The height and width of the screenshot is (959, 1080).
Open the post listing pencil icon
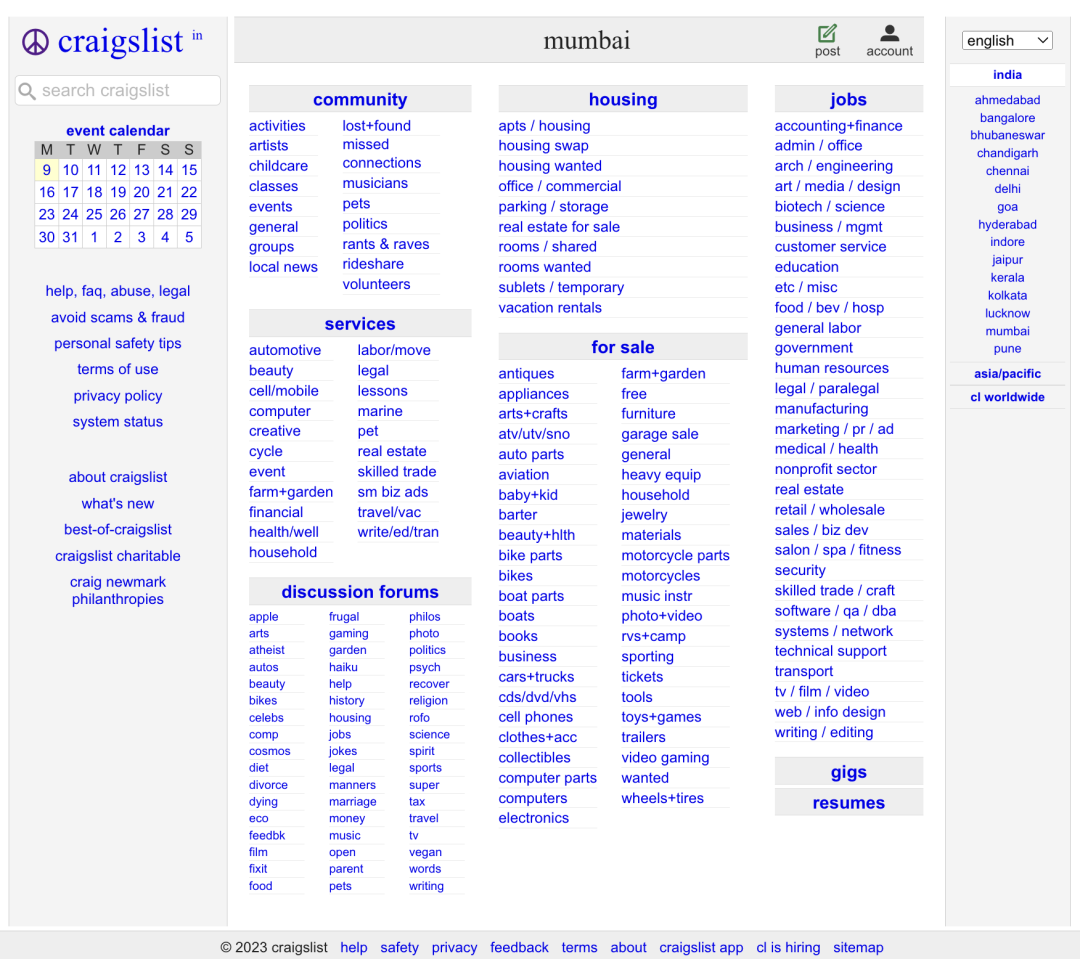[x=827, y=34]
